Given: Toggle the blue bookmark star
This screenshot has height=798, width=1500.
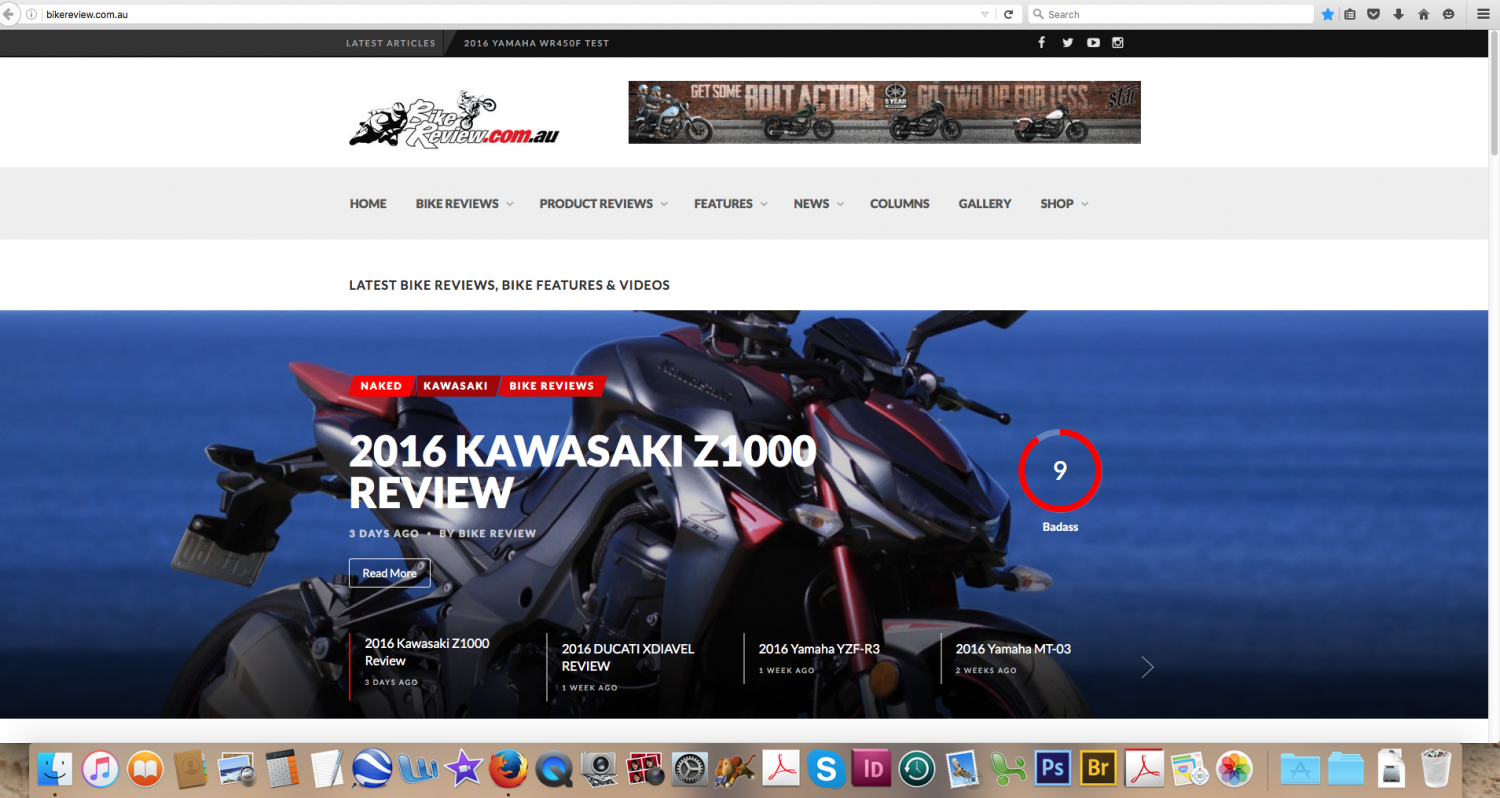Looking at the screenshot, I should click(1327, 14).
